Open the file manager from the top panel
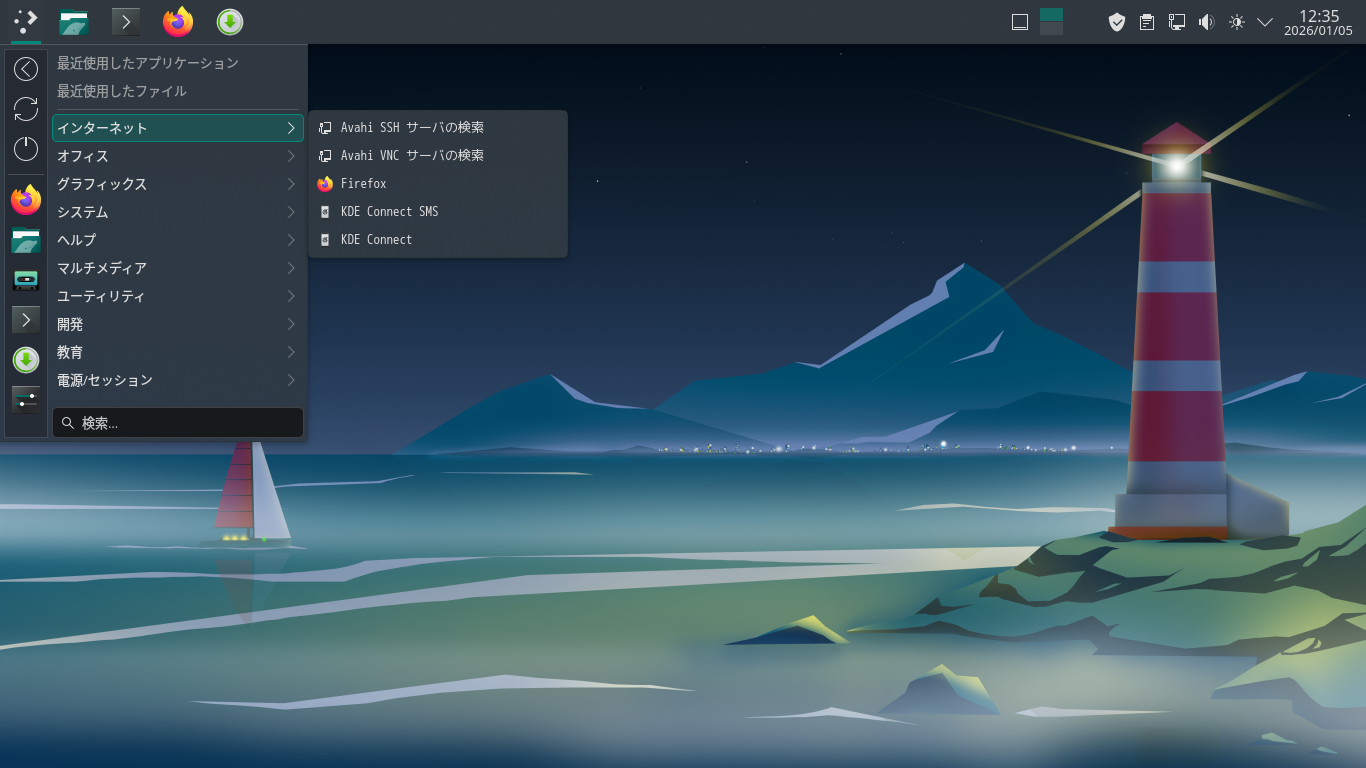 (x=74, y=21)
